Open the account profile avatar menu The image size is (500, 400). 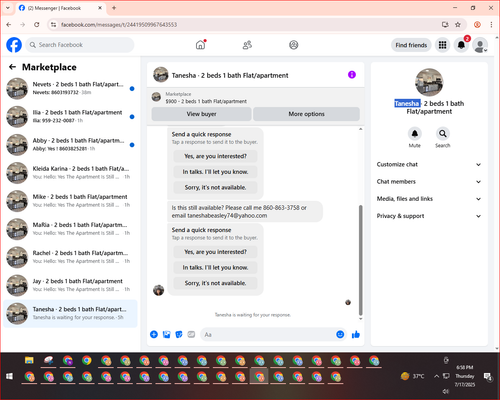pos(480,45)
